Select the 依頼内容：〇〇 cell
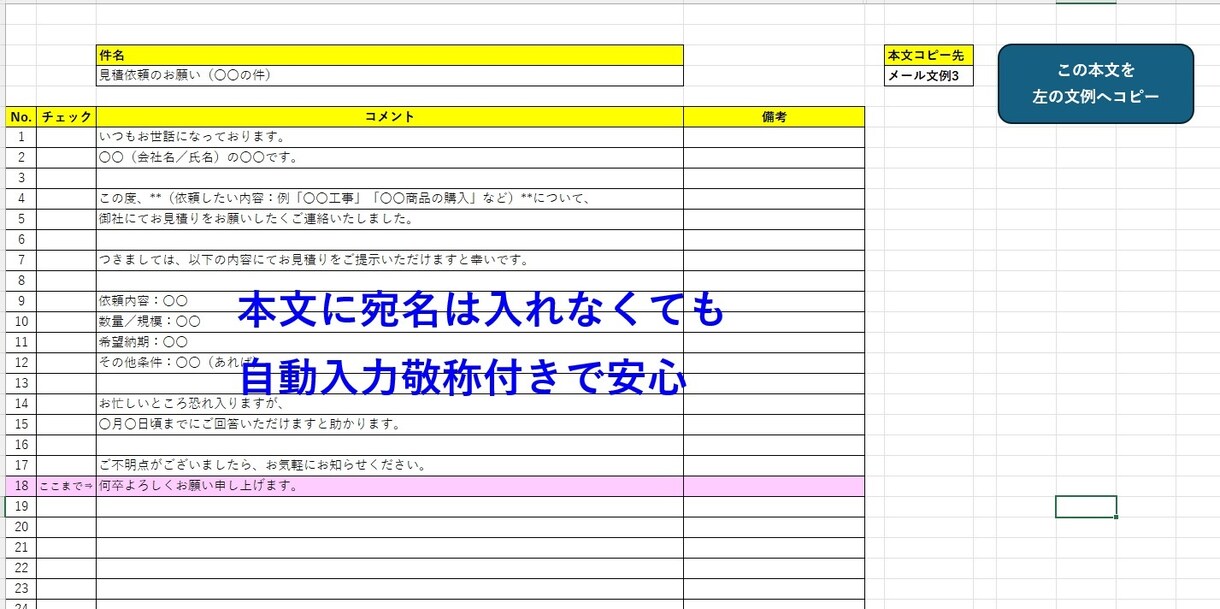1220x609 pixels. (x=390, y=301)
